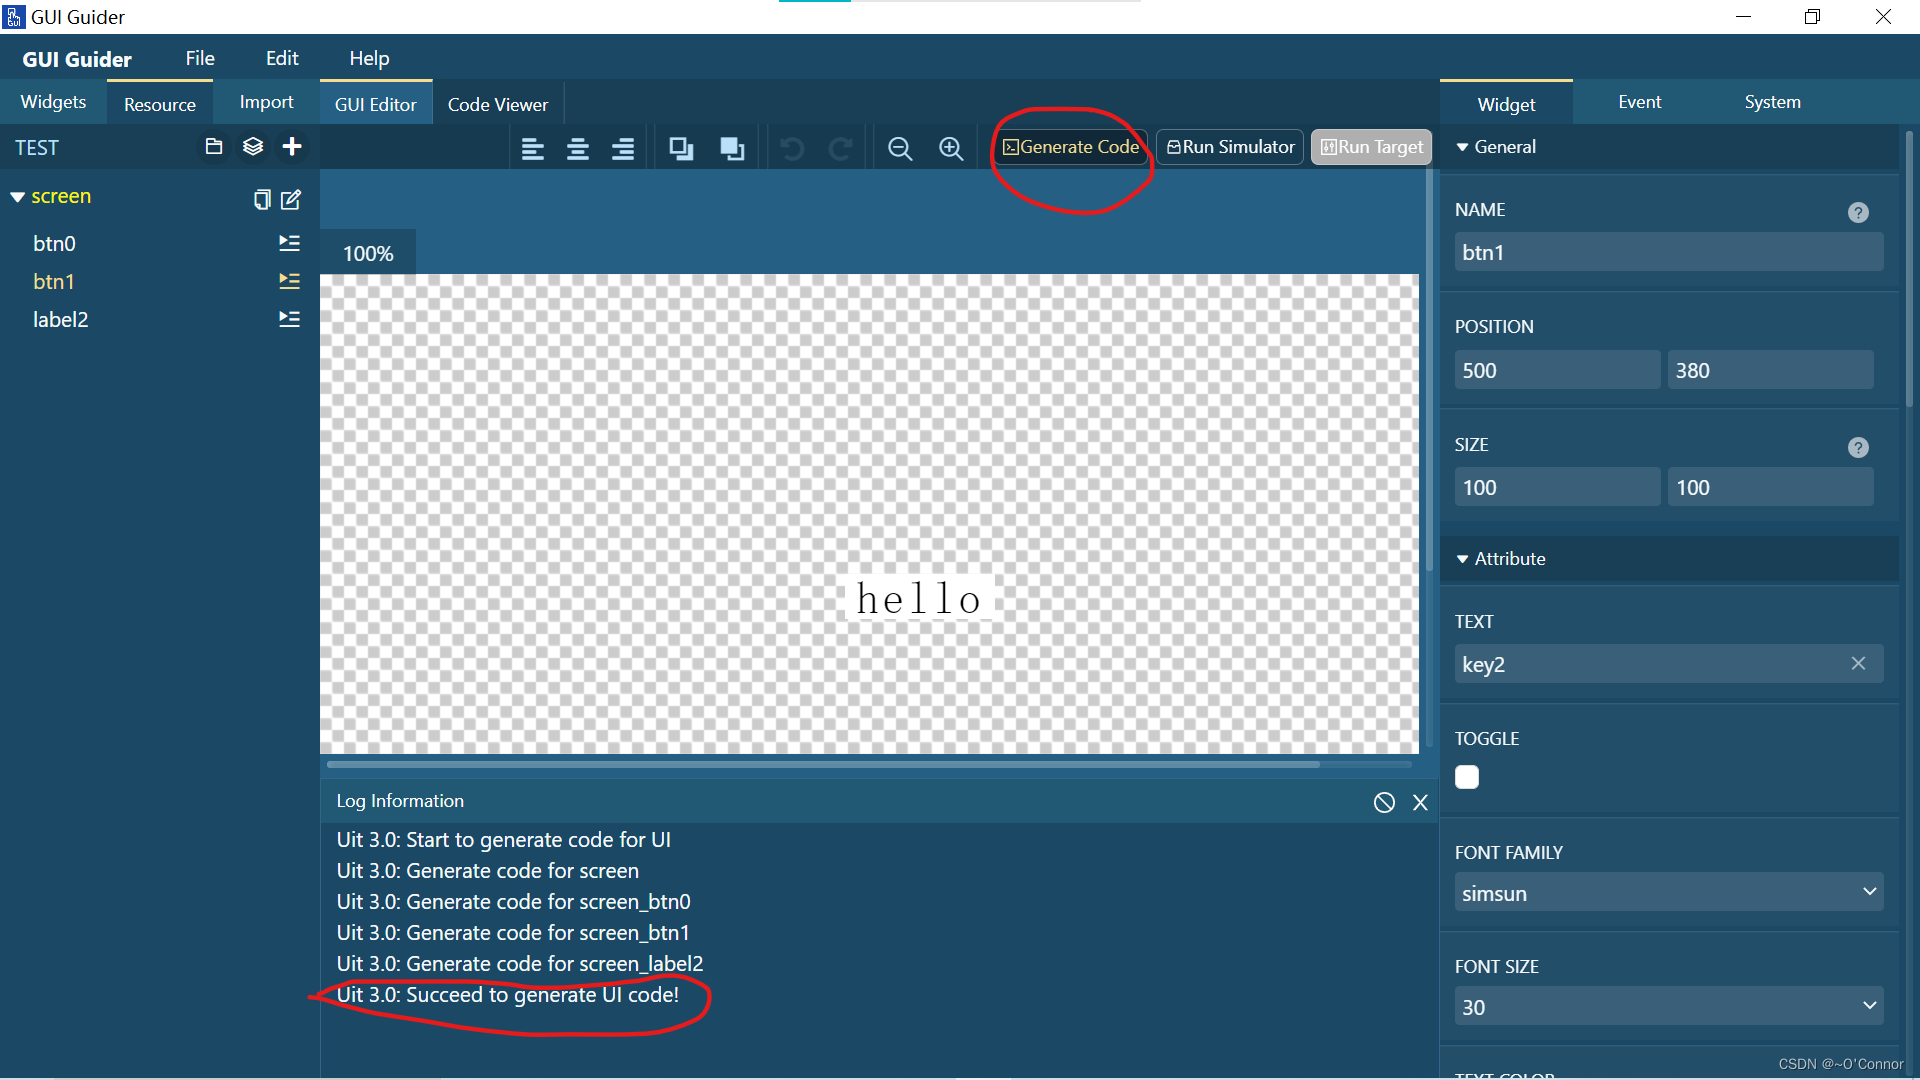1920x1080 pixels.
Task: Toggle the list icon next to label2
Action: pyautogui.click(x=289, y=319)
